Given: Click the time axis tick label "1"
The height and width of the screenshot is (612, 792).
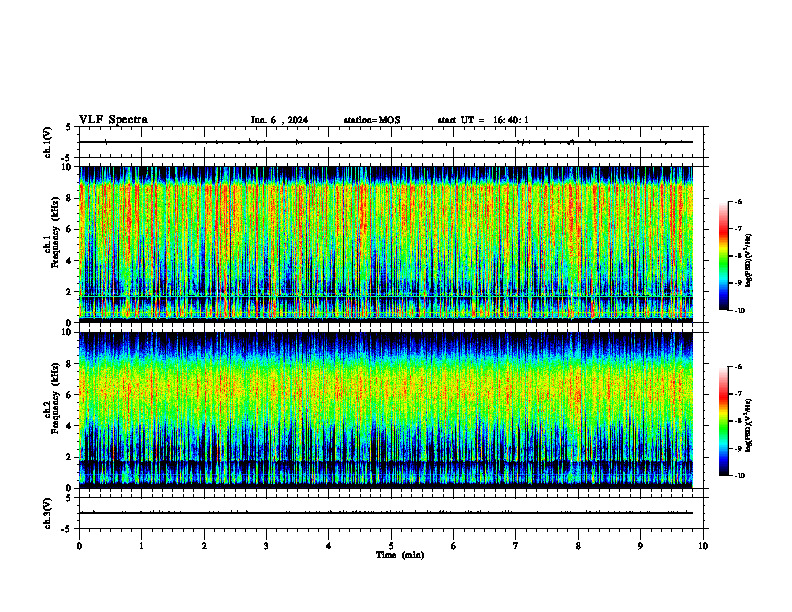Looking at the screenshot, I should pyautogui.click(x=141, y=546).
